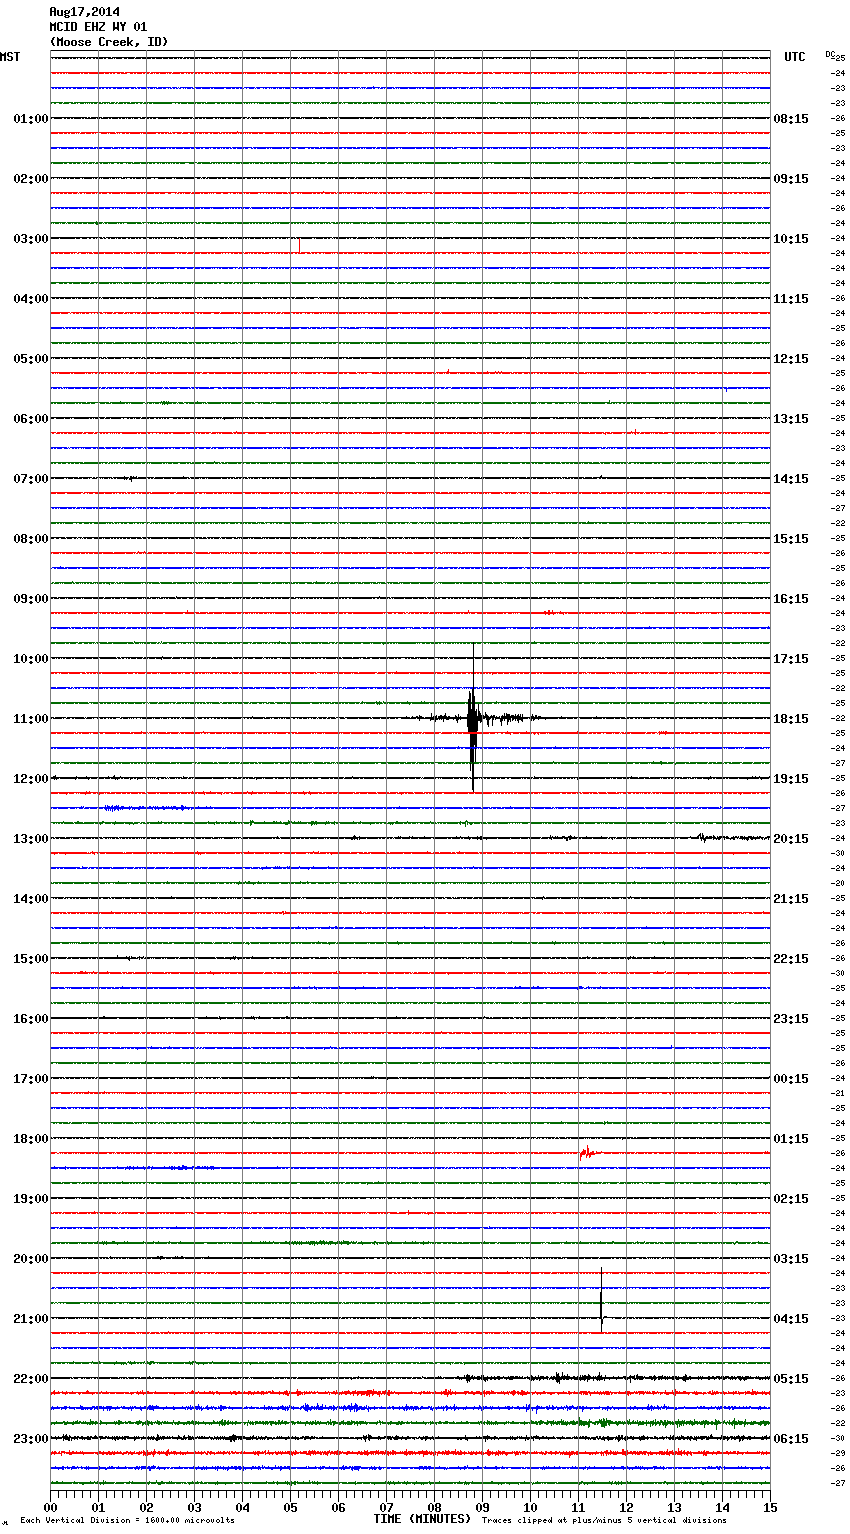Click the 18:00 MST hour label

point(30,1139)
